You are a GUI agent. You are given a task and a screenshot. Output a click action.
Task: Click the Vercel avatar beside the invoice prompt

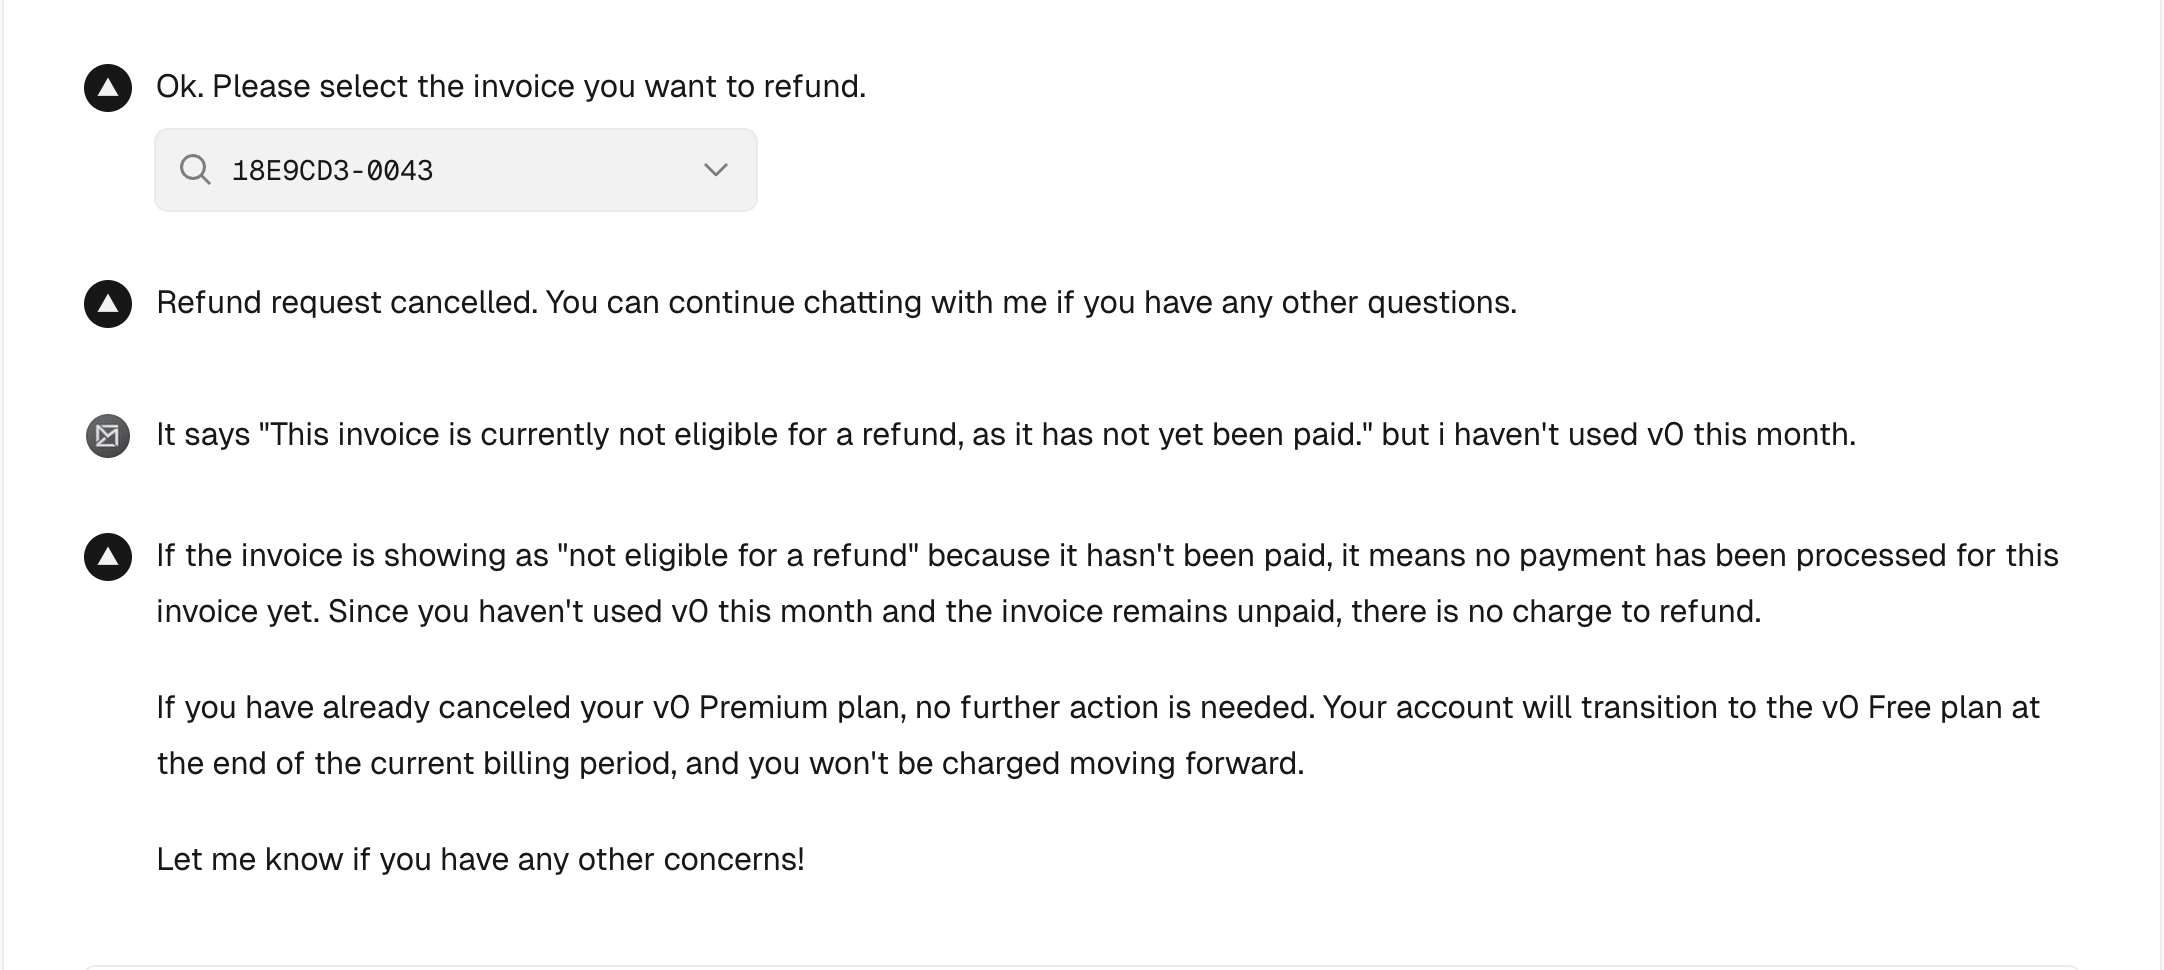coord(108,88)
